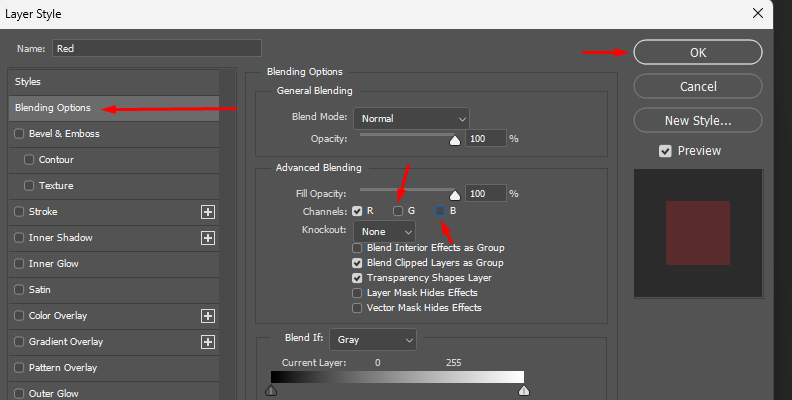The image size is (792, 400).
Task: Tick the Gradient Overlay checkbox
Action: point(19,342)
